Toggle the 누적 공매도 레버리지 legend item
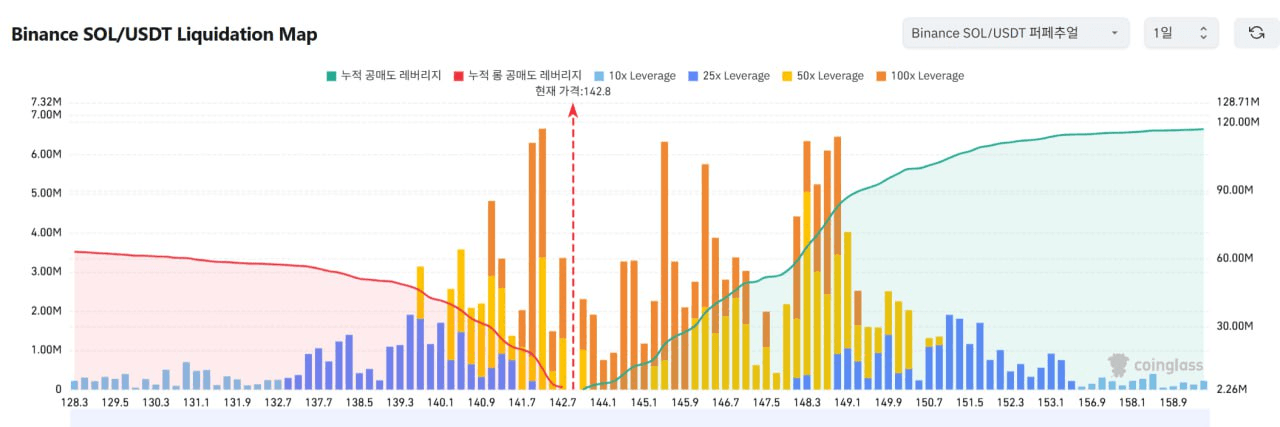The width and height of the screenshot is (1280, 427). coord(383,76)
